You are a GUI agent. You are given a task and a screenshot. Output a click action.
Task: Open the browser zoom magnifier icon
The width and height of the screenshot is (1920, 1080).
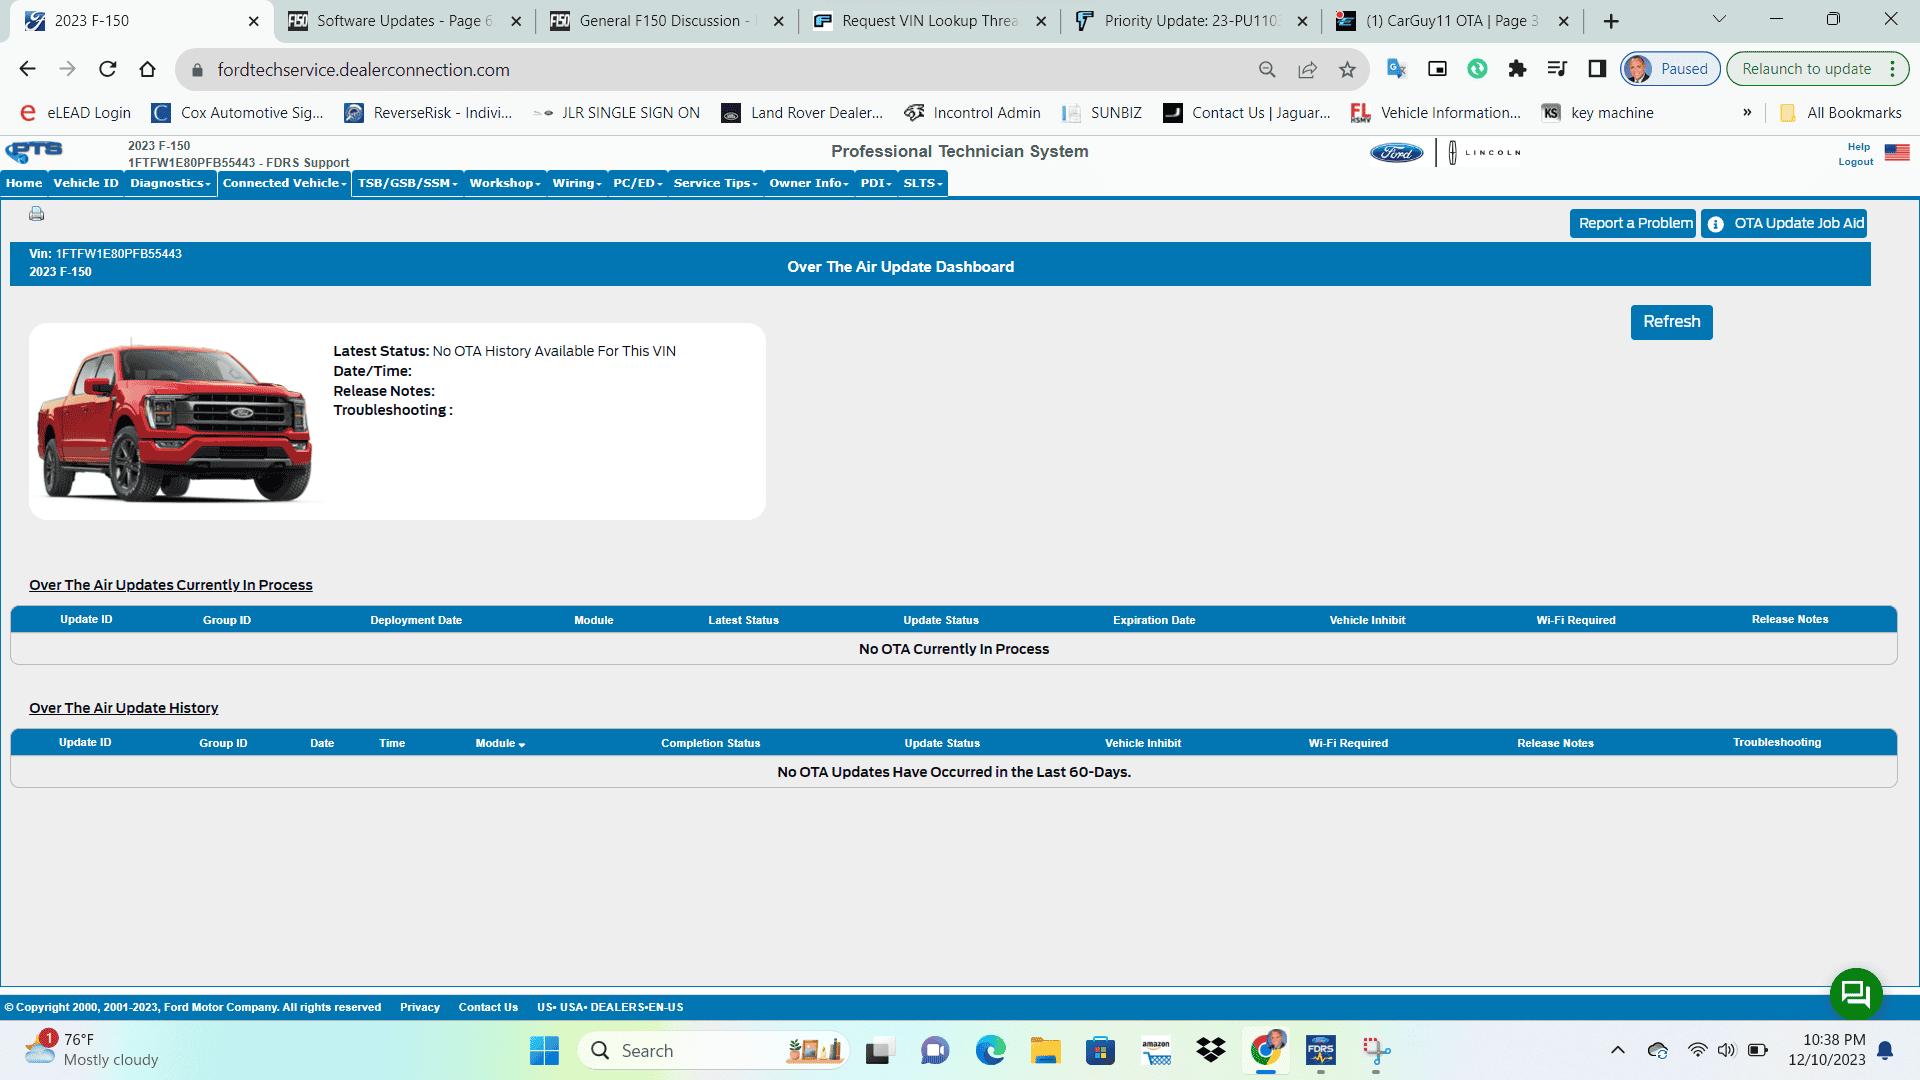tap(1267, 69)
